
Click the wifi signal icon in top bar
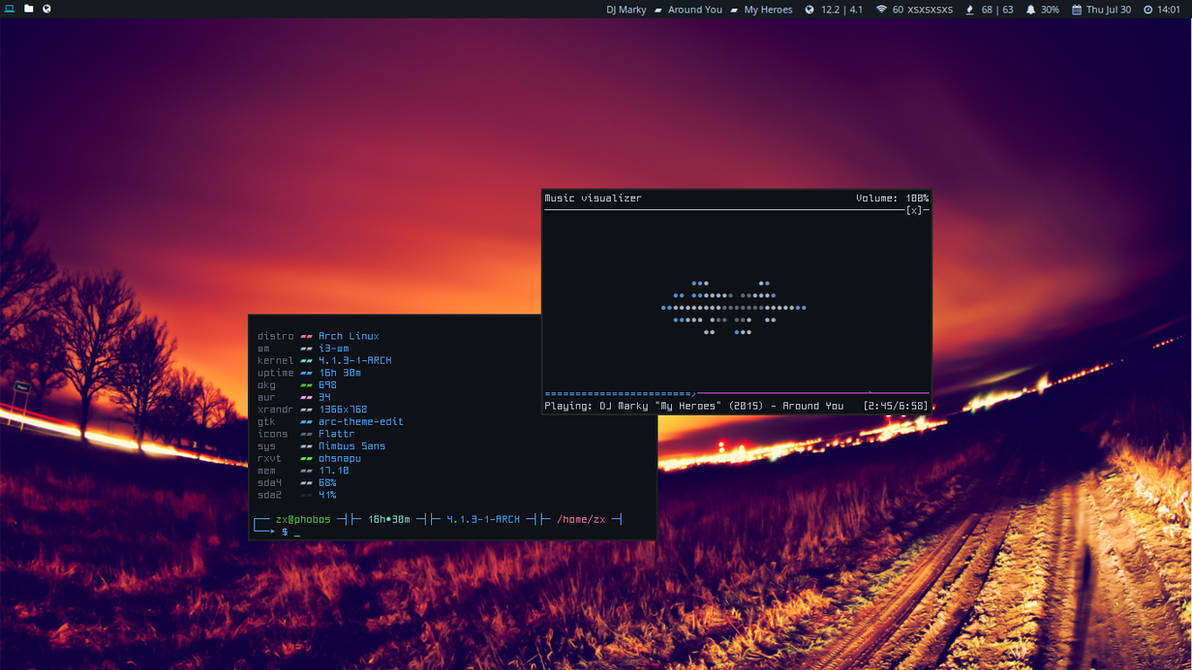(x=881, y=10)
